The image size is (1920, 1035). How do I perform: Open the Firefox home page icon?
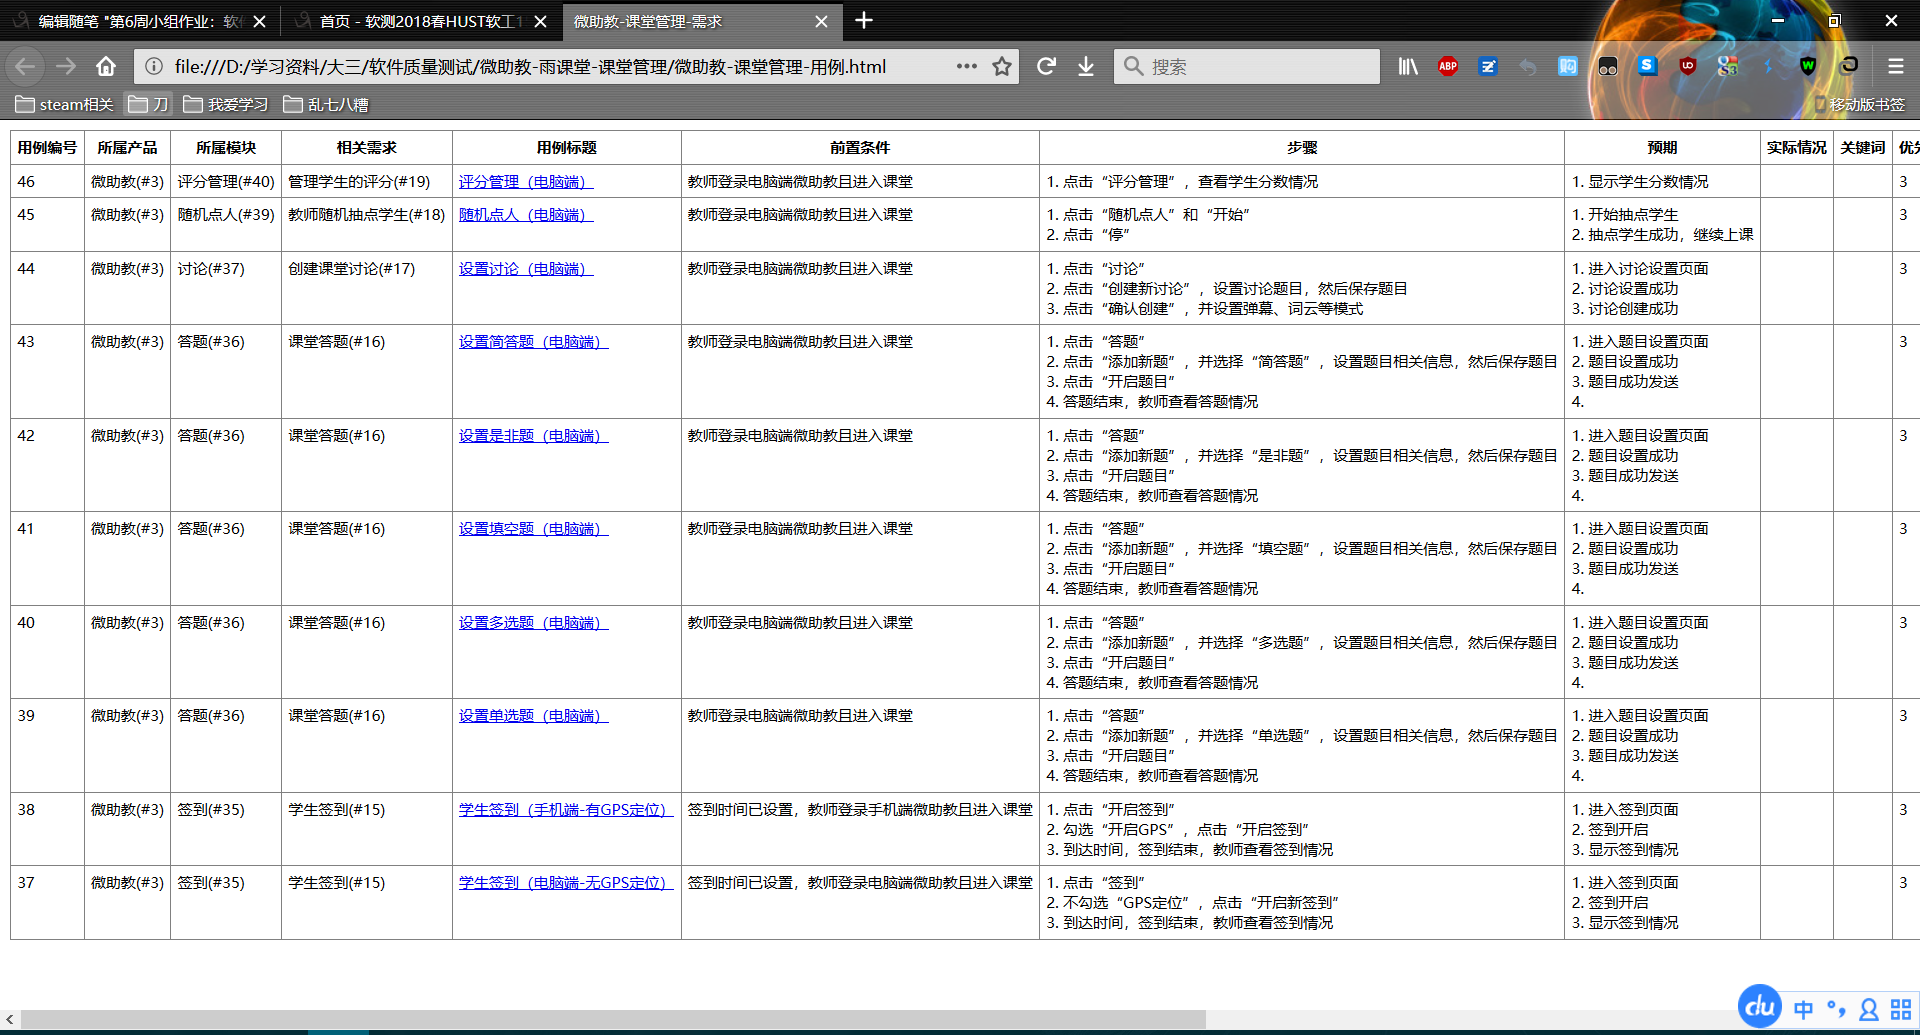106,66
